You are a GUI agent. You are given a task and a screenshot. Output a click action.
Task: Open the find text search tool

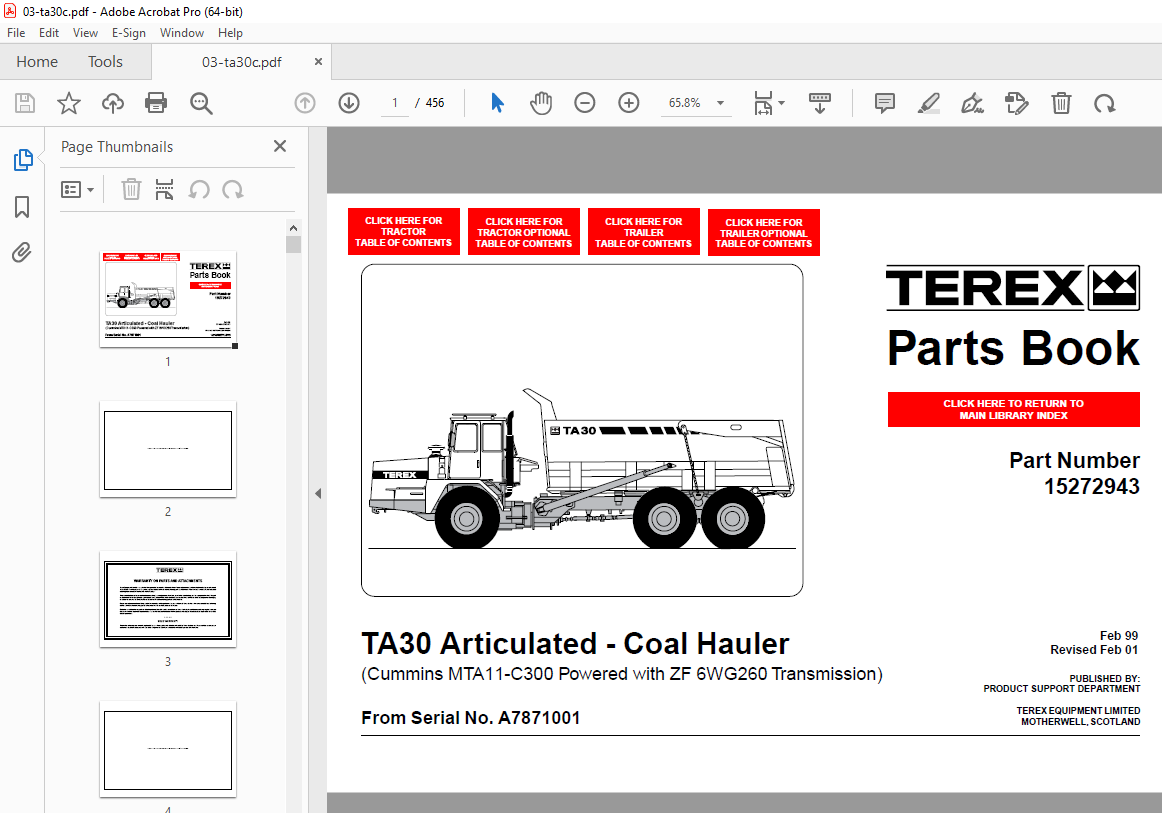coord(201,103)
